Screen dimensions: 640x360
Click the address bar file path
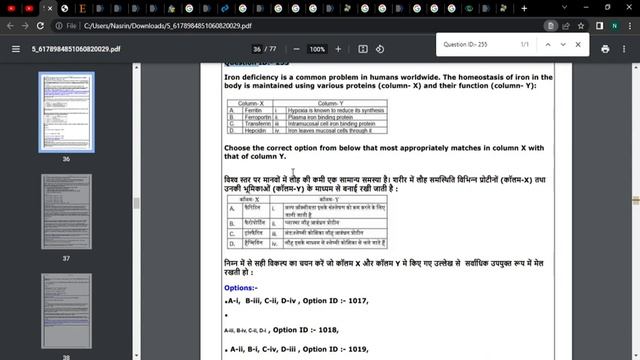click(x=167, y=26)
